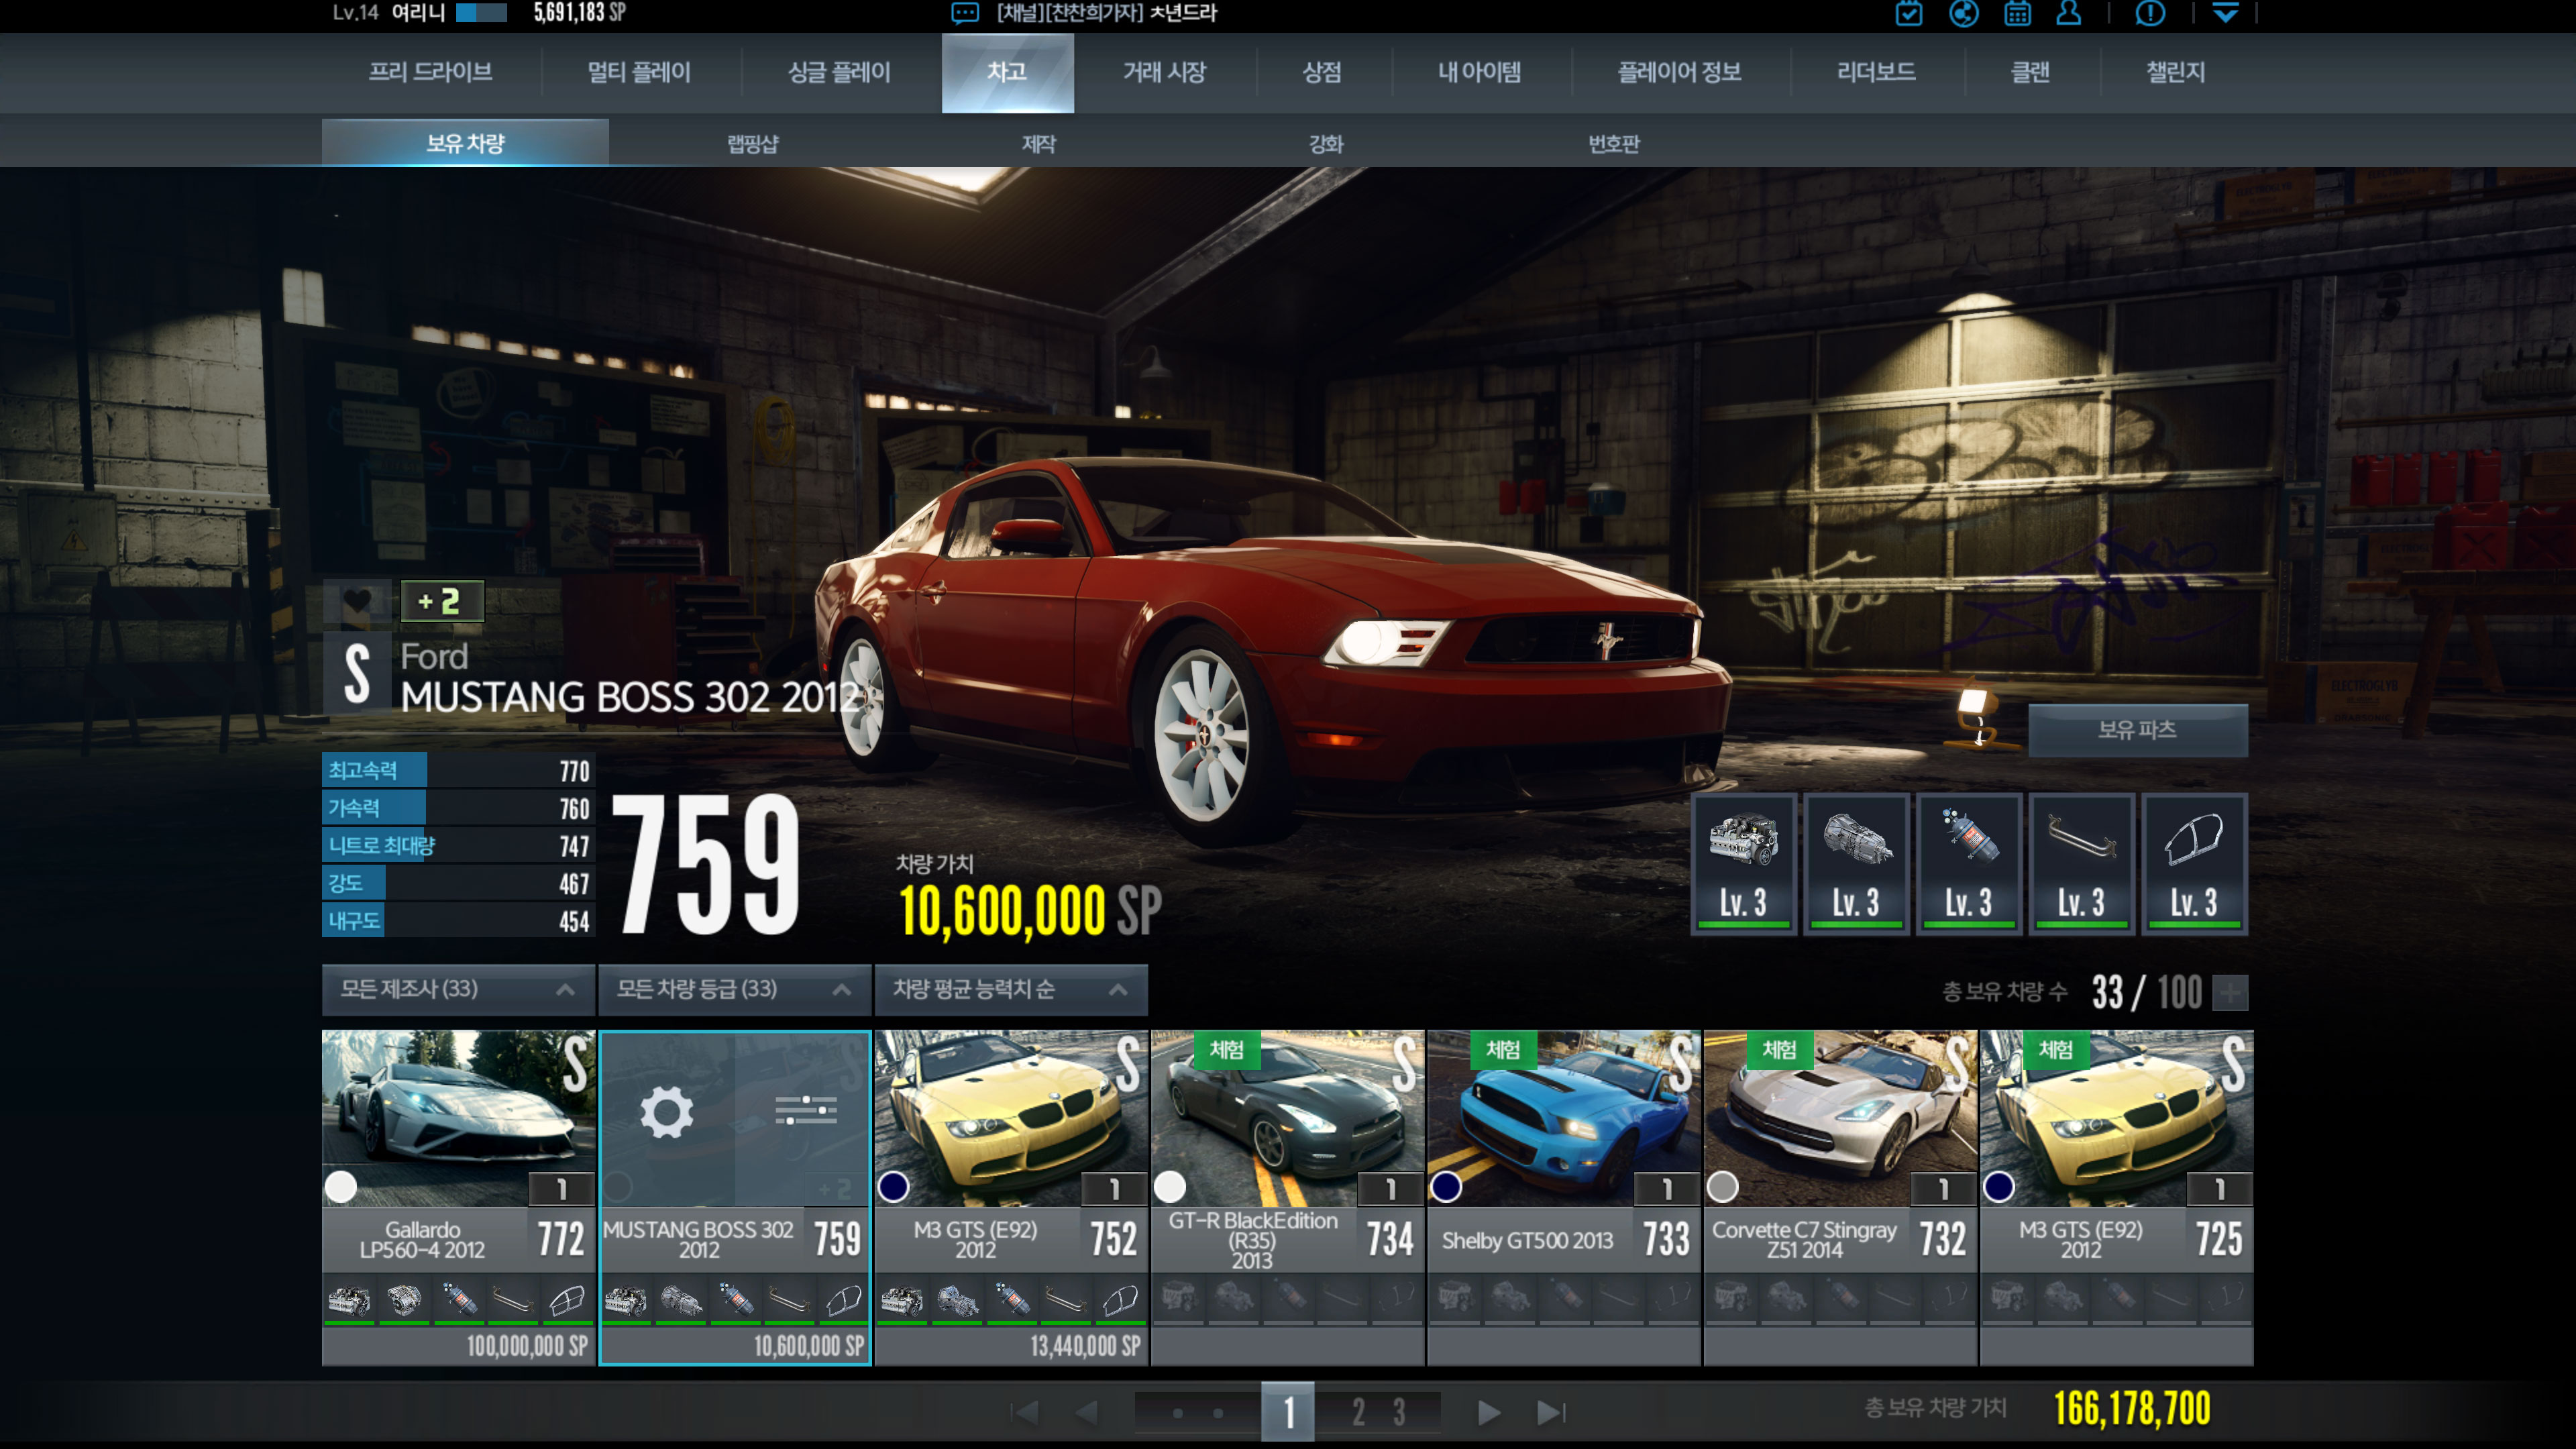Click the notice exclamation bubble icon
The width and height of the screenshot is (2576, 1449).
coord(2150,14)
